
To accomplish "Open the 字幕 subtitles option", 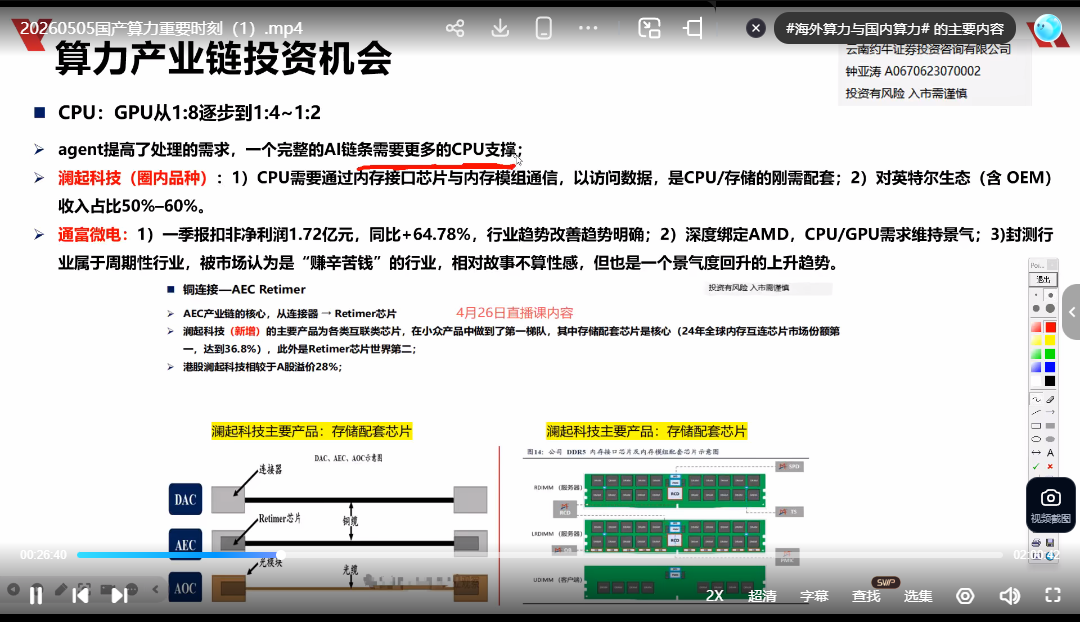I will 813,596.
